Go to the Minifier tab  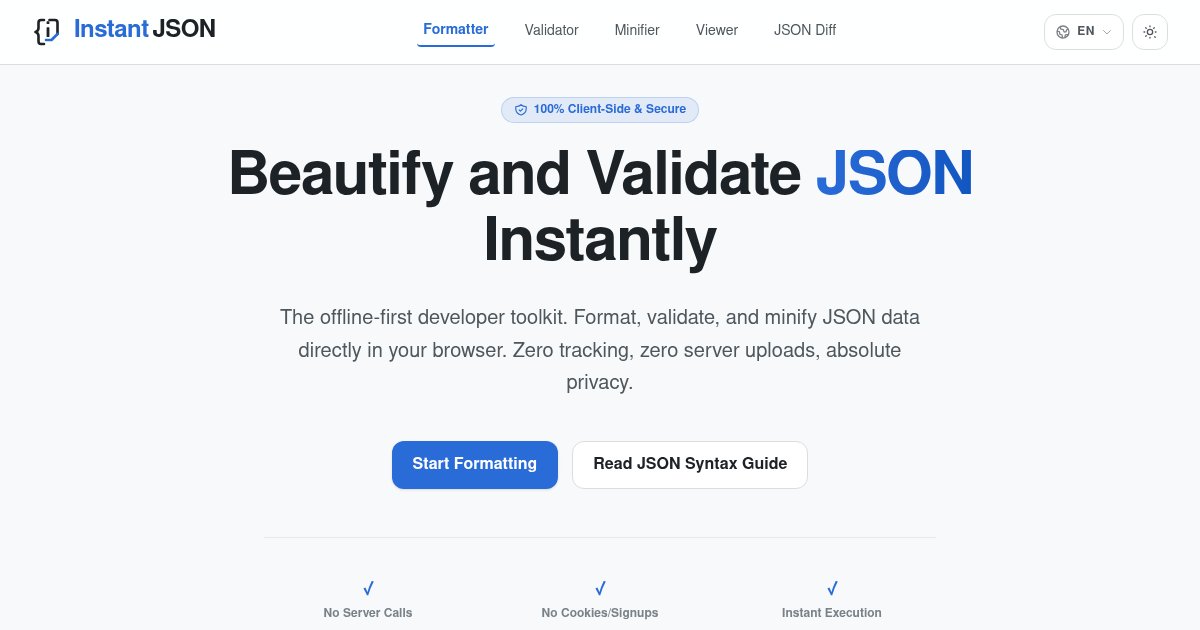tap(637, 30)
